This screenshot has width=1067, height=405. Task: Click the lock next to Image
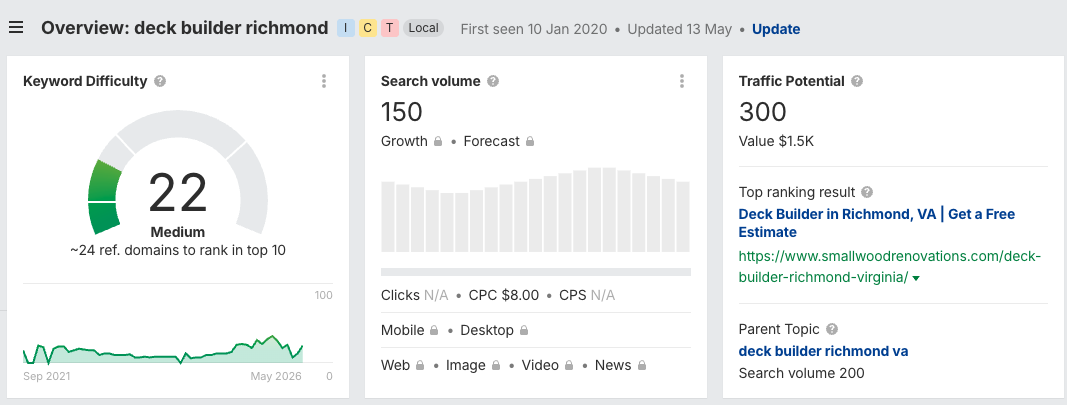(x=496, y=366)
